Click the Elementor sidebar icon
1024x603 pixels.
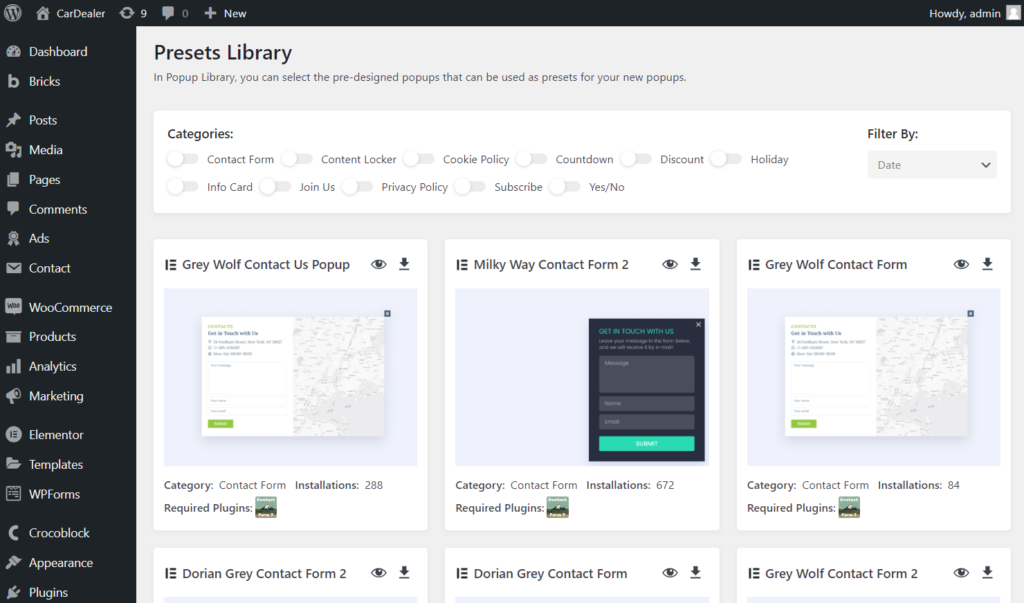pyautogui.click(x=13, y=434)
